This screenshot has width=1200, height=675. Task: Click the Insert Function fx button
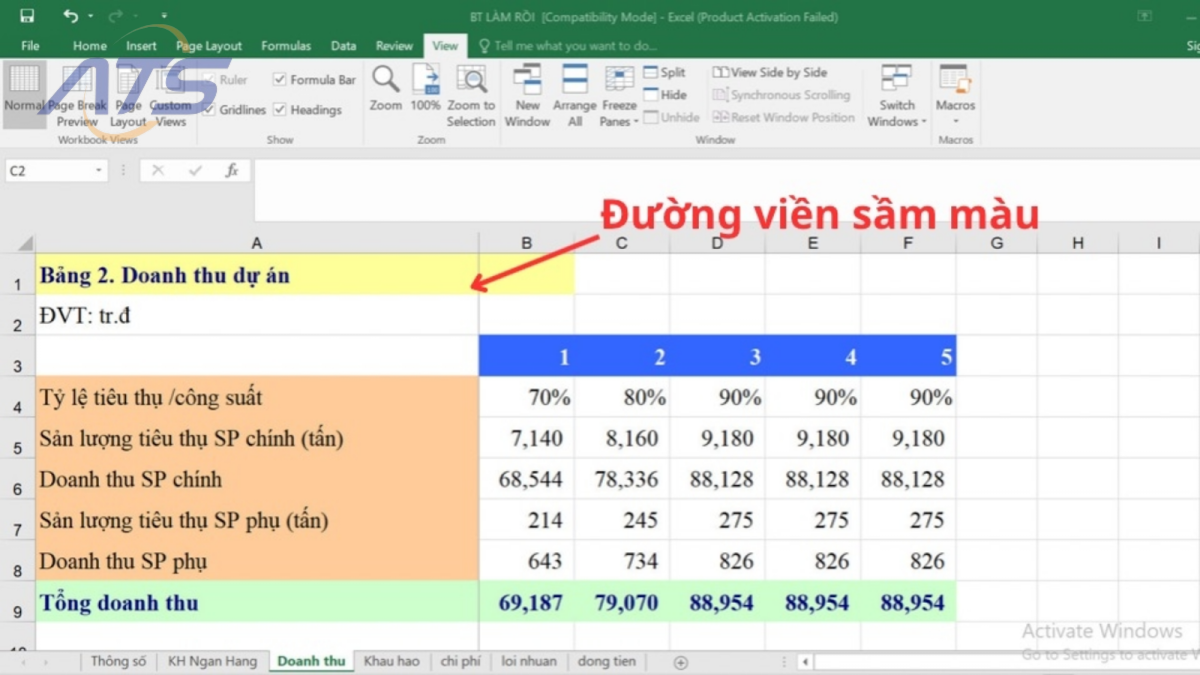pyautogui.click(x=232, y=170)
